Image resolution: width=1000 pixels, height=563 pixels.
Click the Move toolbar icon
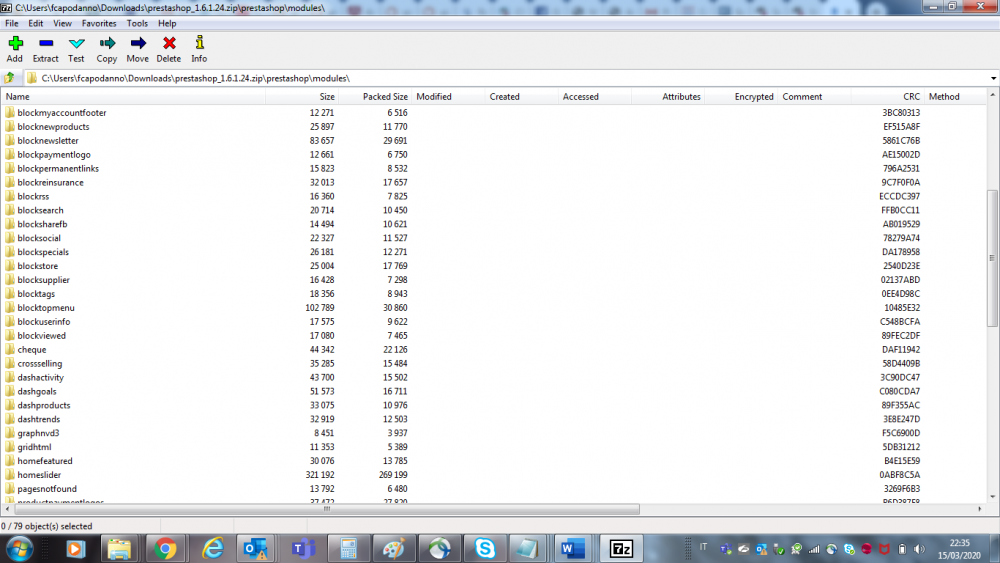138,43
